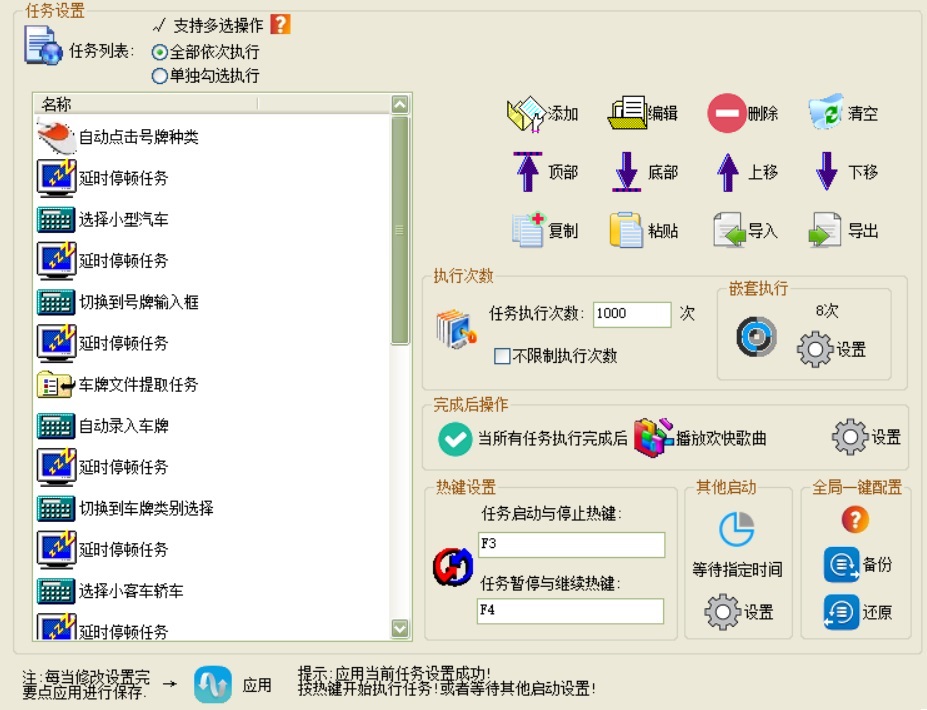Click the task list scroll up arrow
Image resolution: width=927 pixels, height=710 pixels.
(400, 104)
